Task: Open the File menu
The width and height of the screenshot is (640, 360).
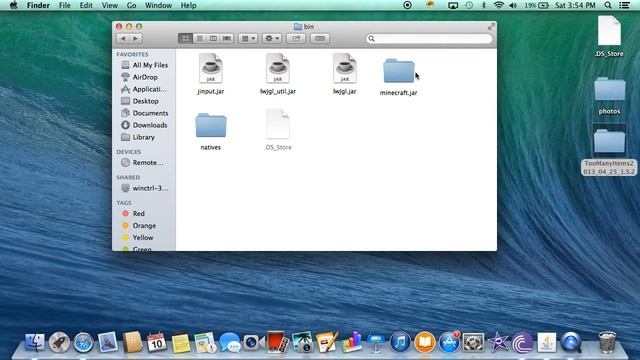Action: pos(64,5)
